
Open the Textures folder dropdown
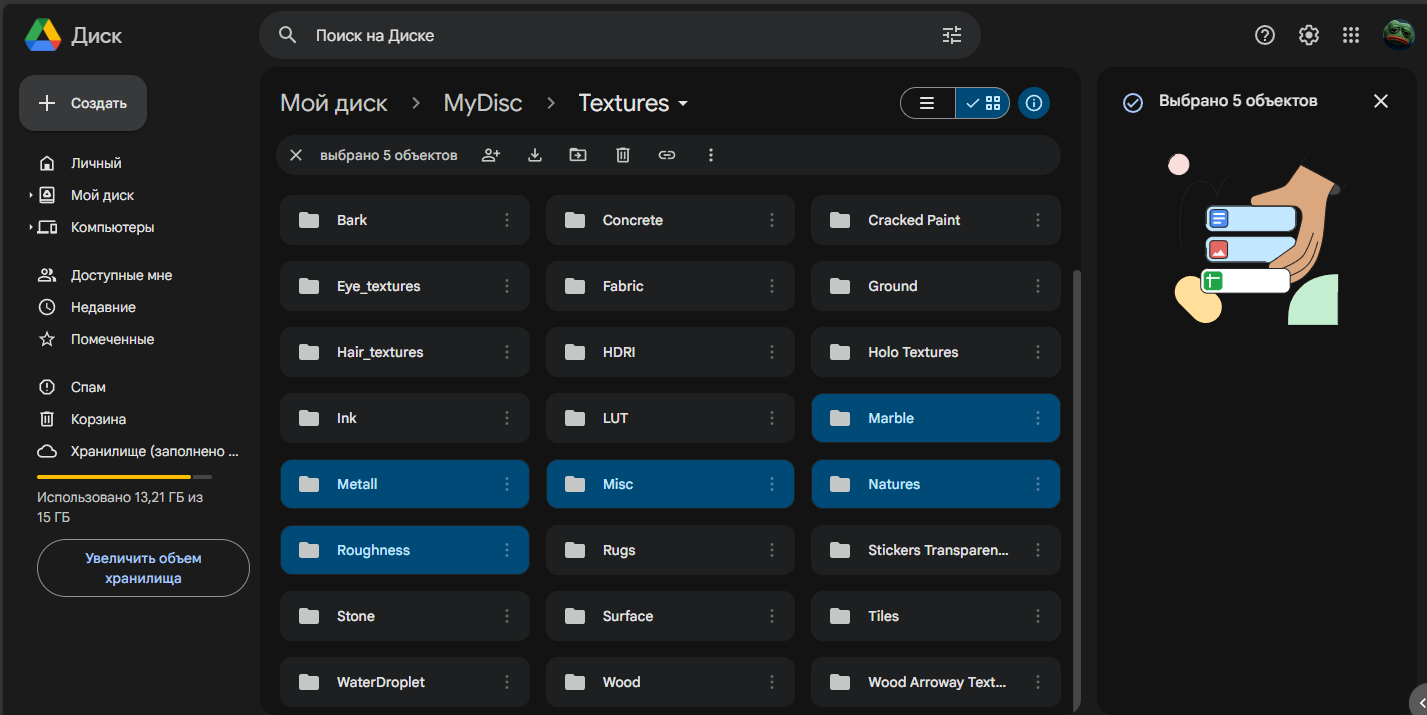tap(683, 104)
